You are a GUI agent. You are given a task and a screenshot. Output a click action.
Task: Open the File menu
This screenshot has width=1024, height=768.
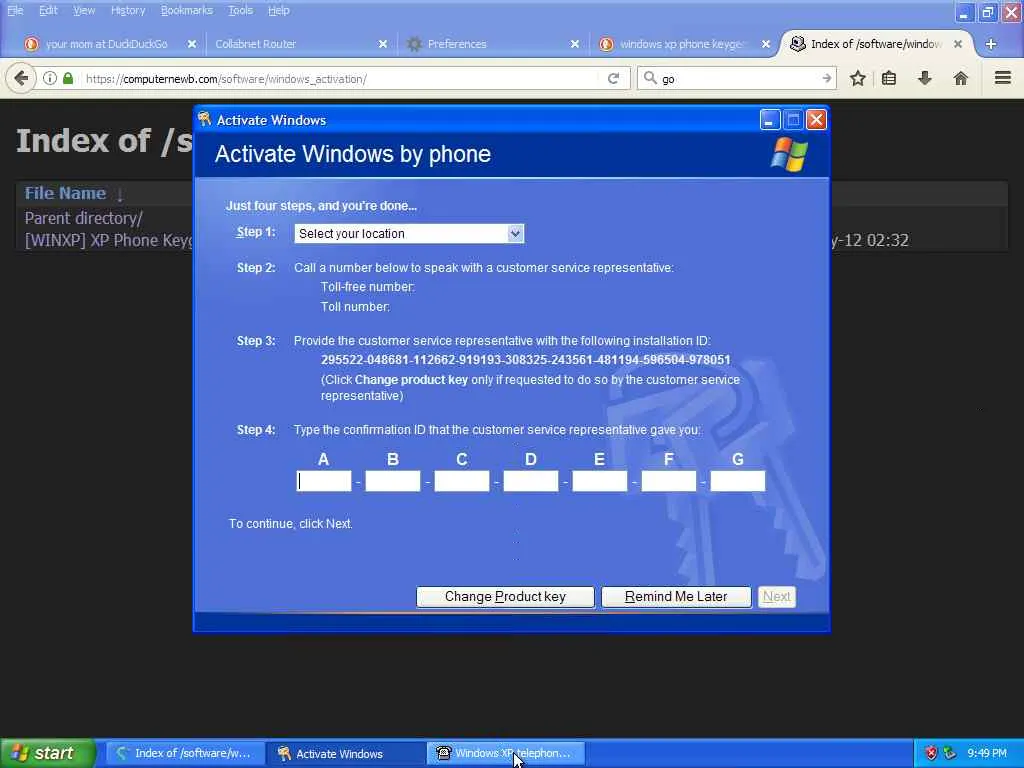click(x=15, y=10)
